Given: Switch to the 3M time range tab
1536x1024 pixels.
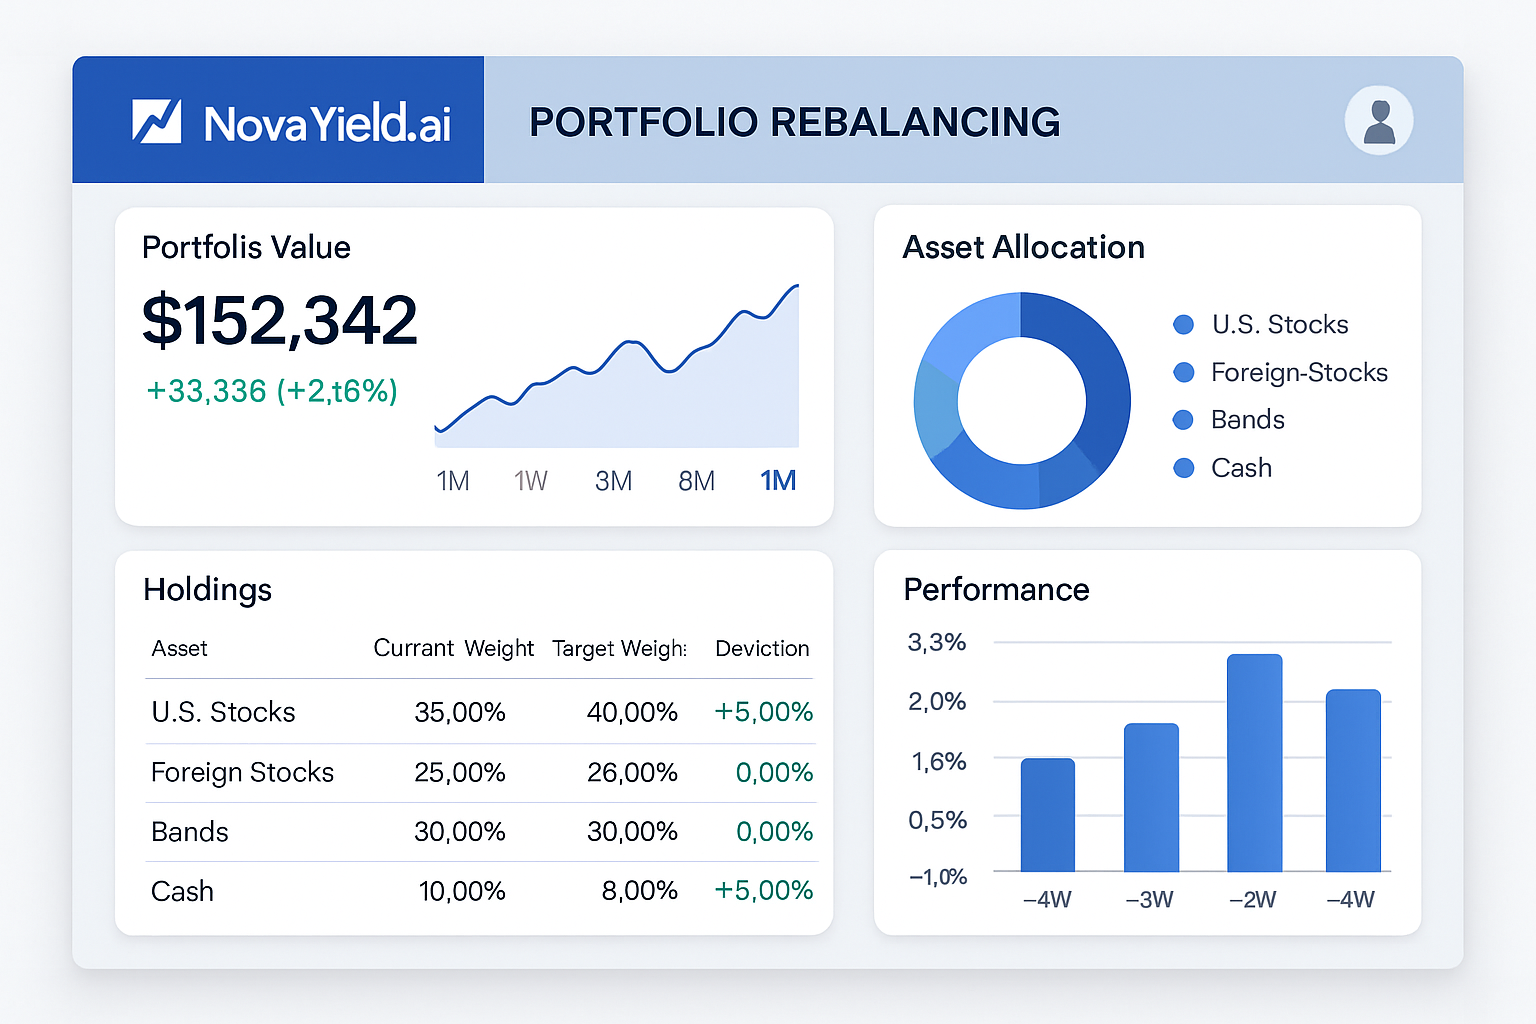Looking at the screenshot, I should [613, 481].
